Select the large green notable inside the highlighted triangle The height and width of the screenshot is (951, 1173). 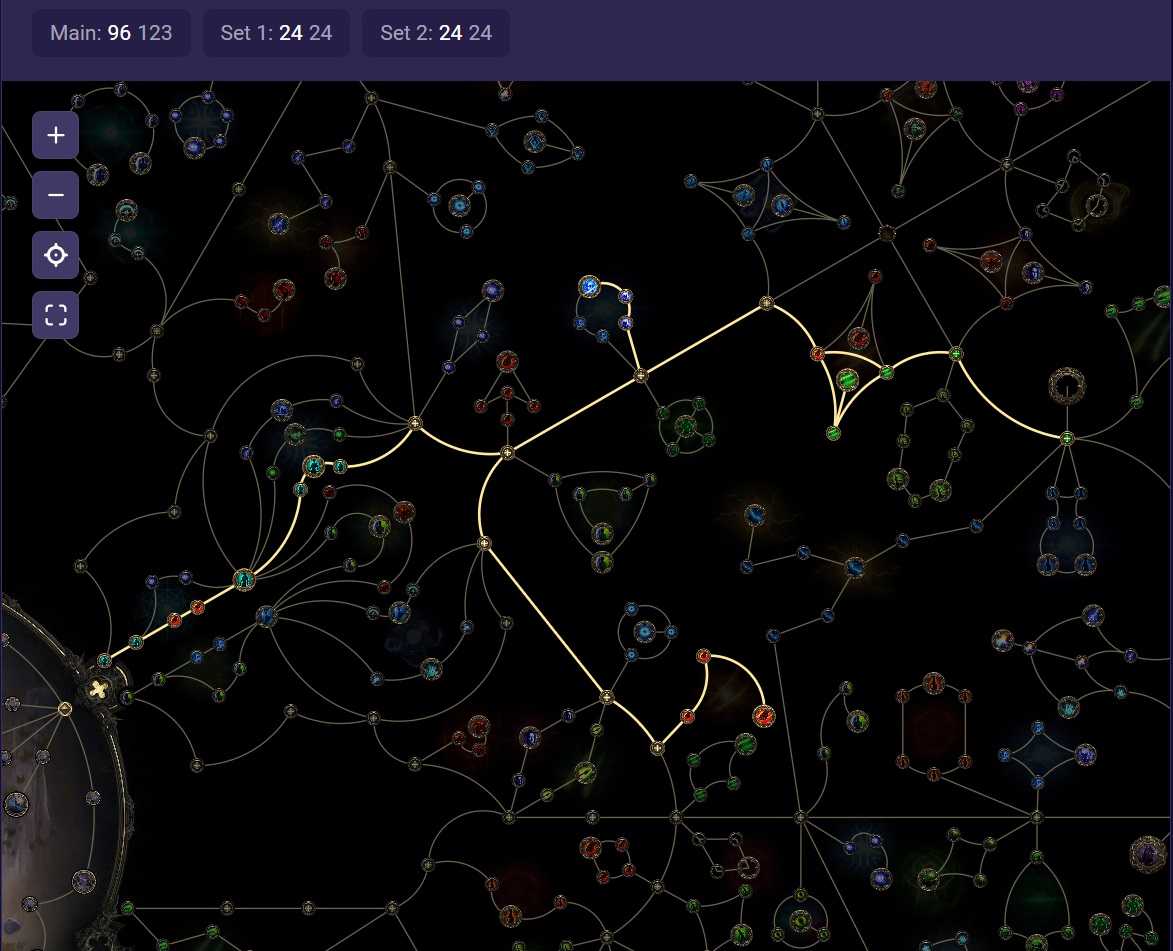coord(847,379)
